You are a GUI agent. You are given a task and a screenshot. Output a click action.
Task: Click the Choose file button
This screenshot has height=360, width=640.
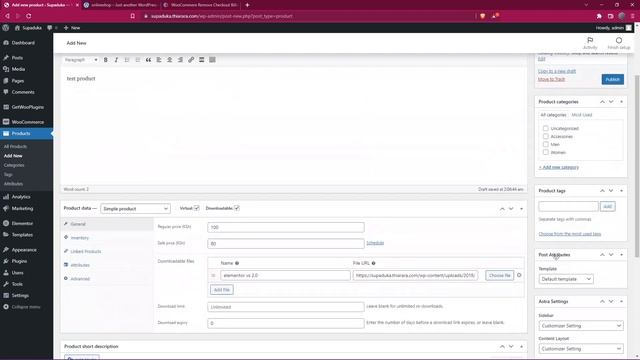click(500, 276)
